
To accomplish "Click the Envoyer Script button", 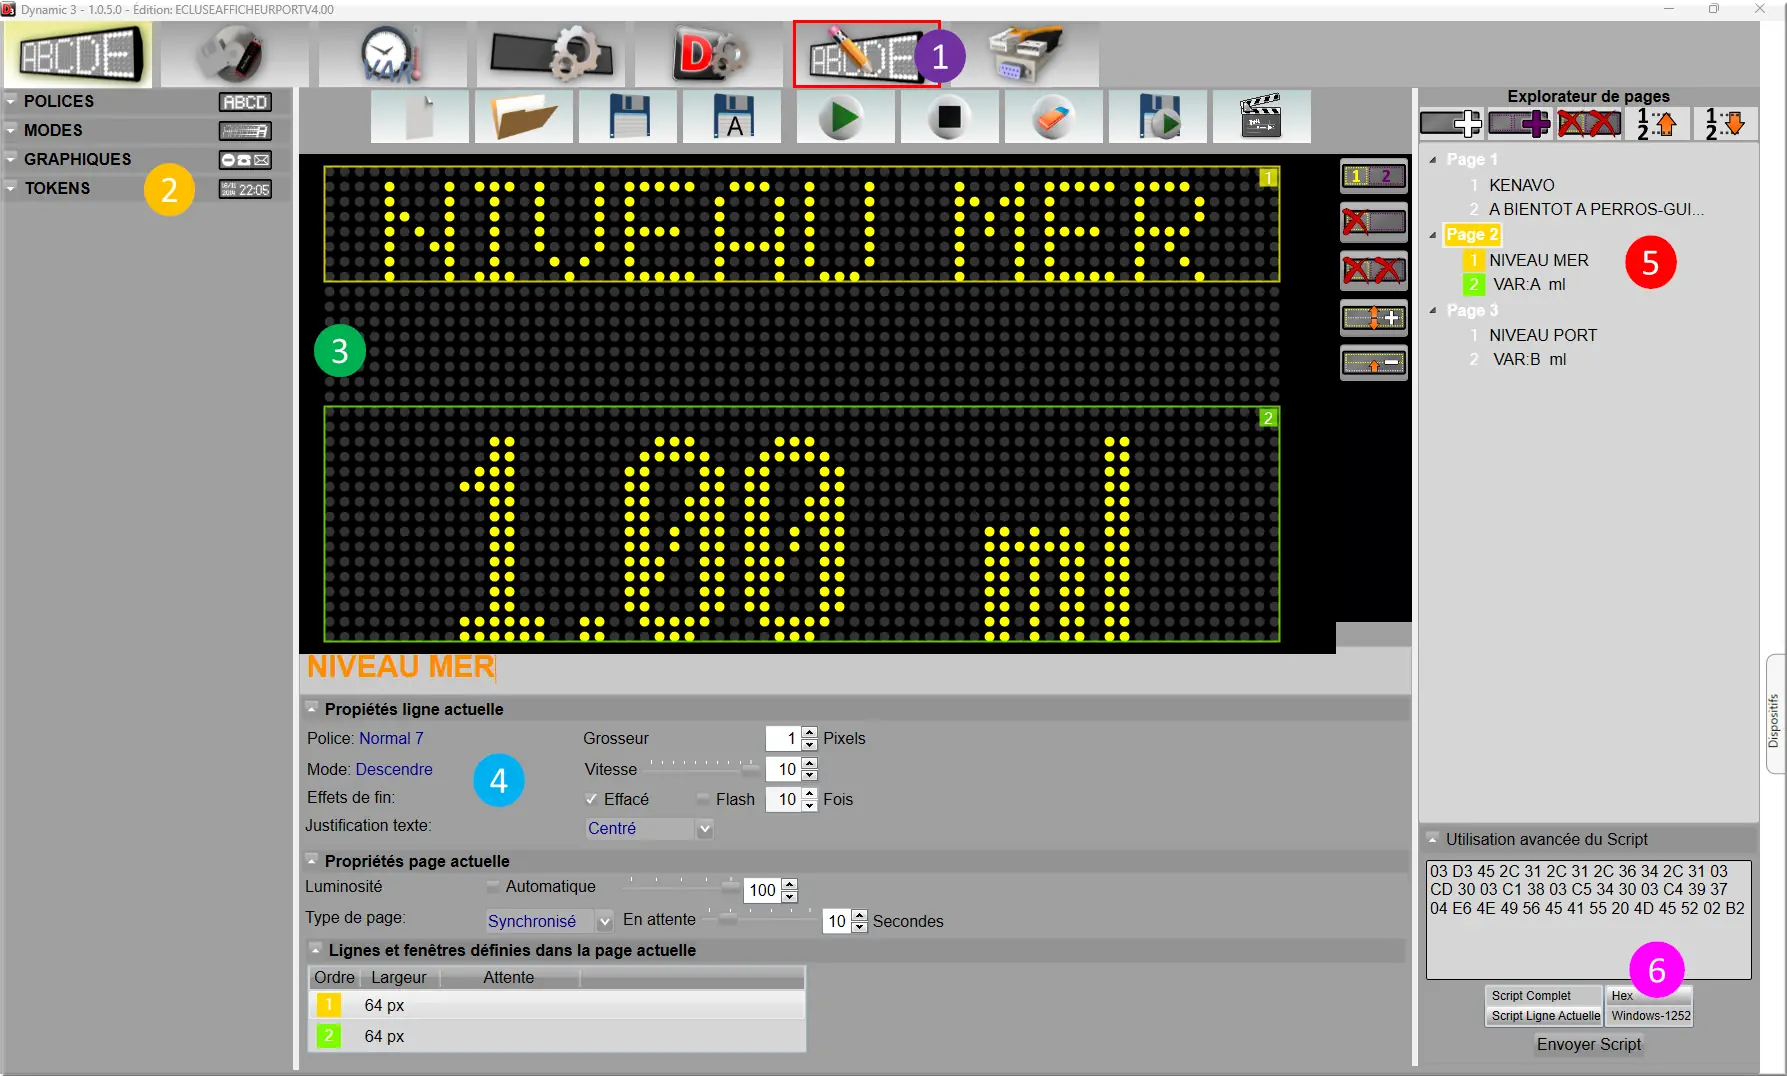I will (x=1588, y=1044).
